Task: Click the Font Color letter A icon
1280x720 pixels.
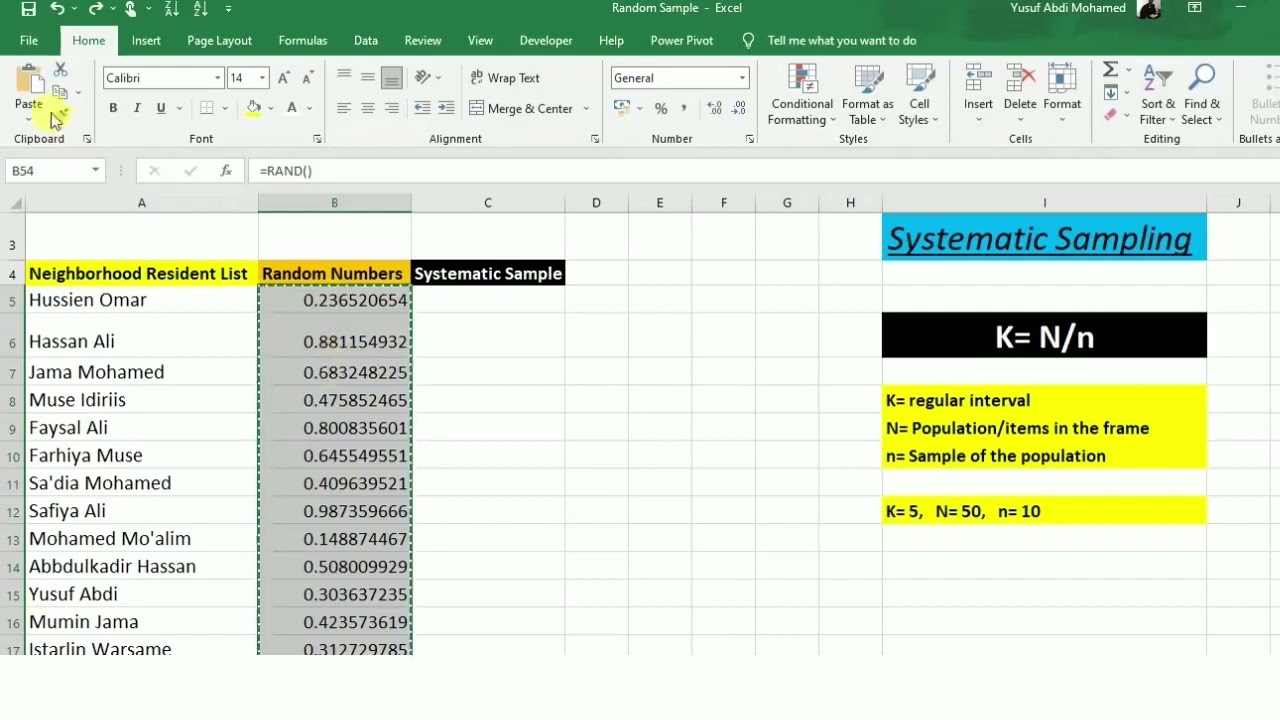Action: 292,108
